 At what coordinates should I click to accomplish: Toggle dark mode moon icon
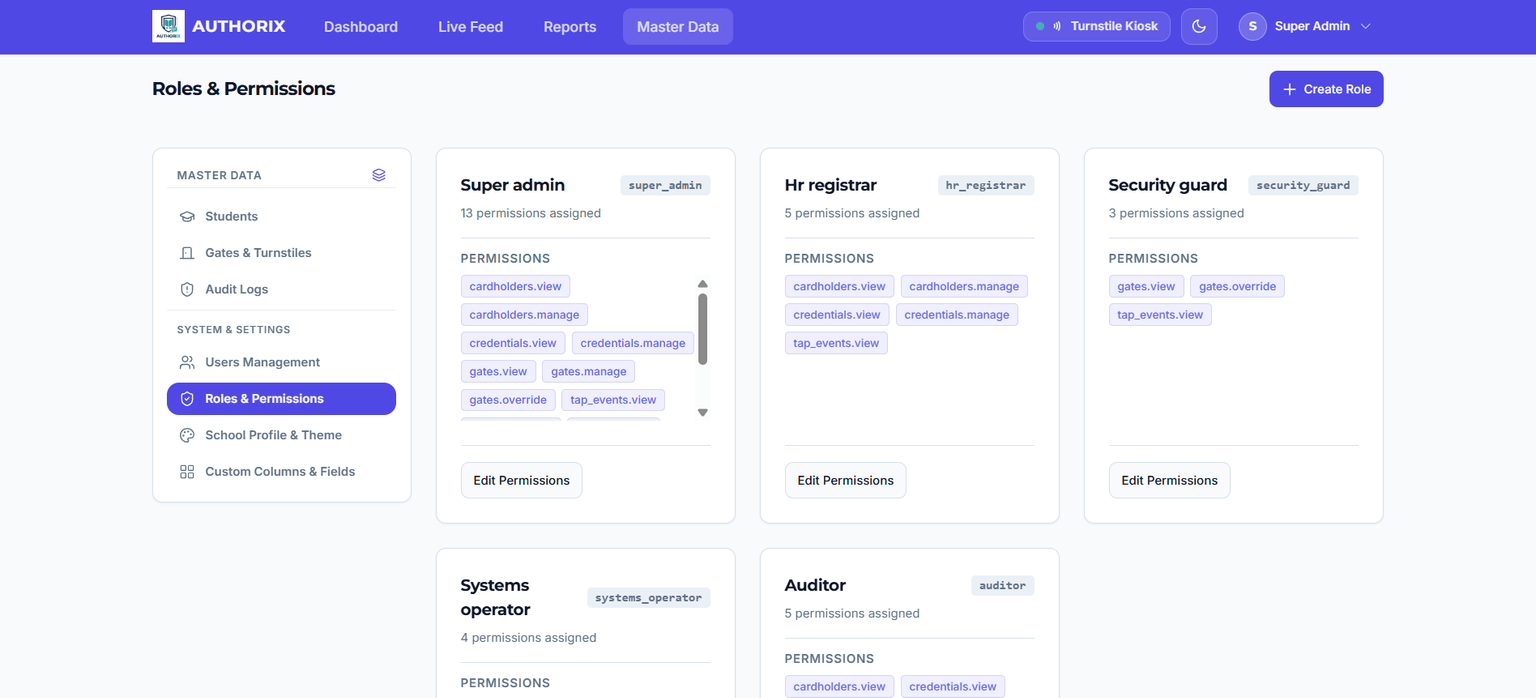[1199, 26]
